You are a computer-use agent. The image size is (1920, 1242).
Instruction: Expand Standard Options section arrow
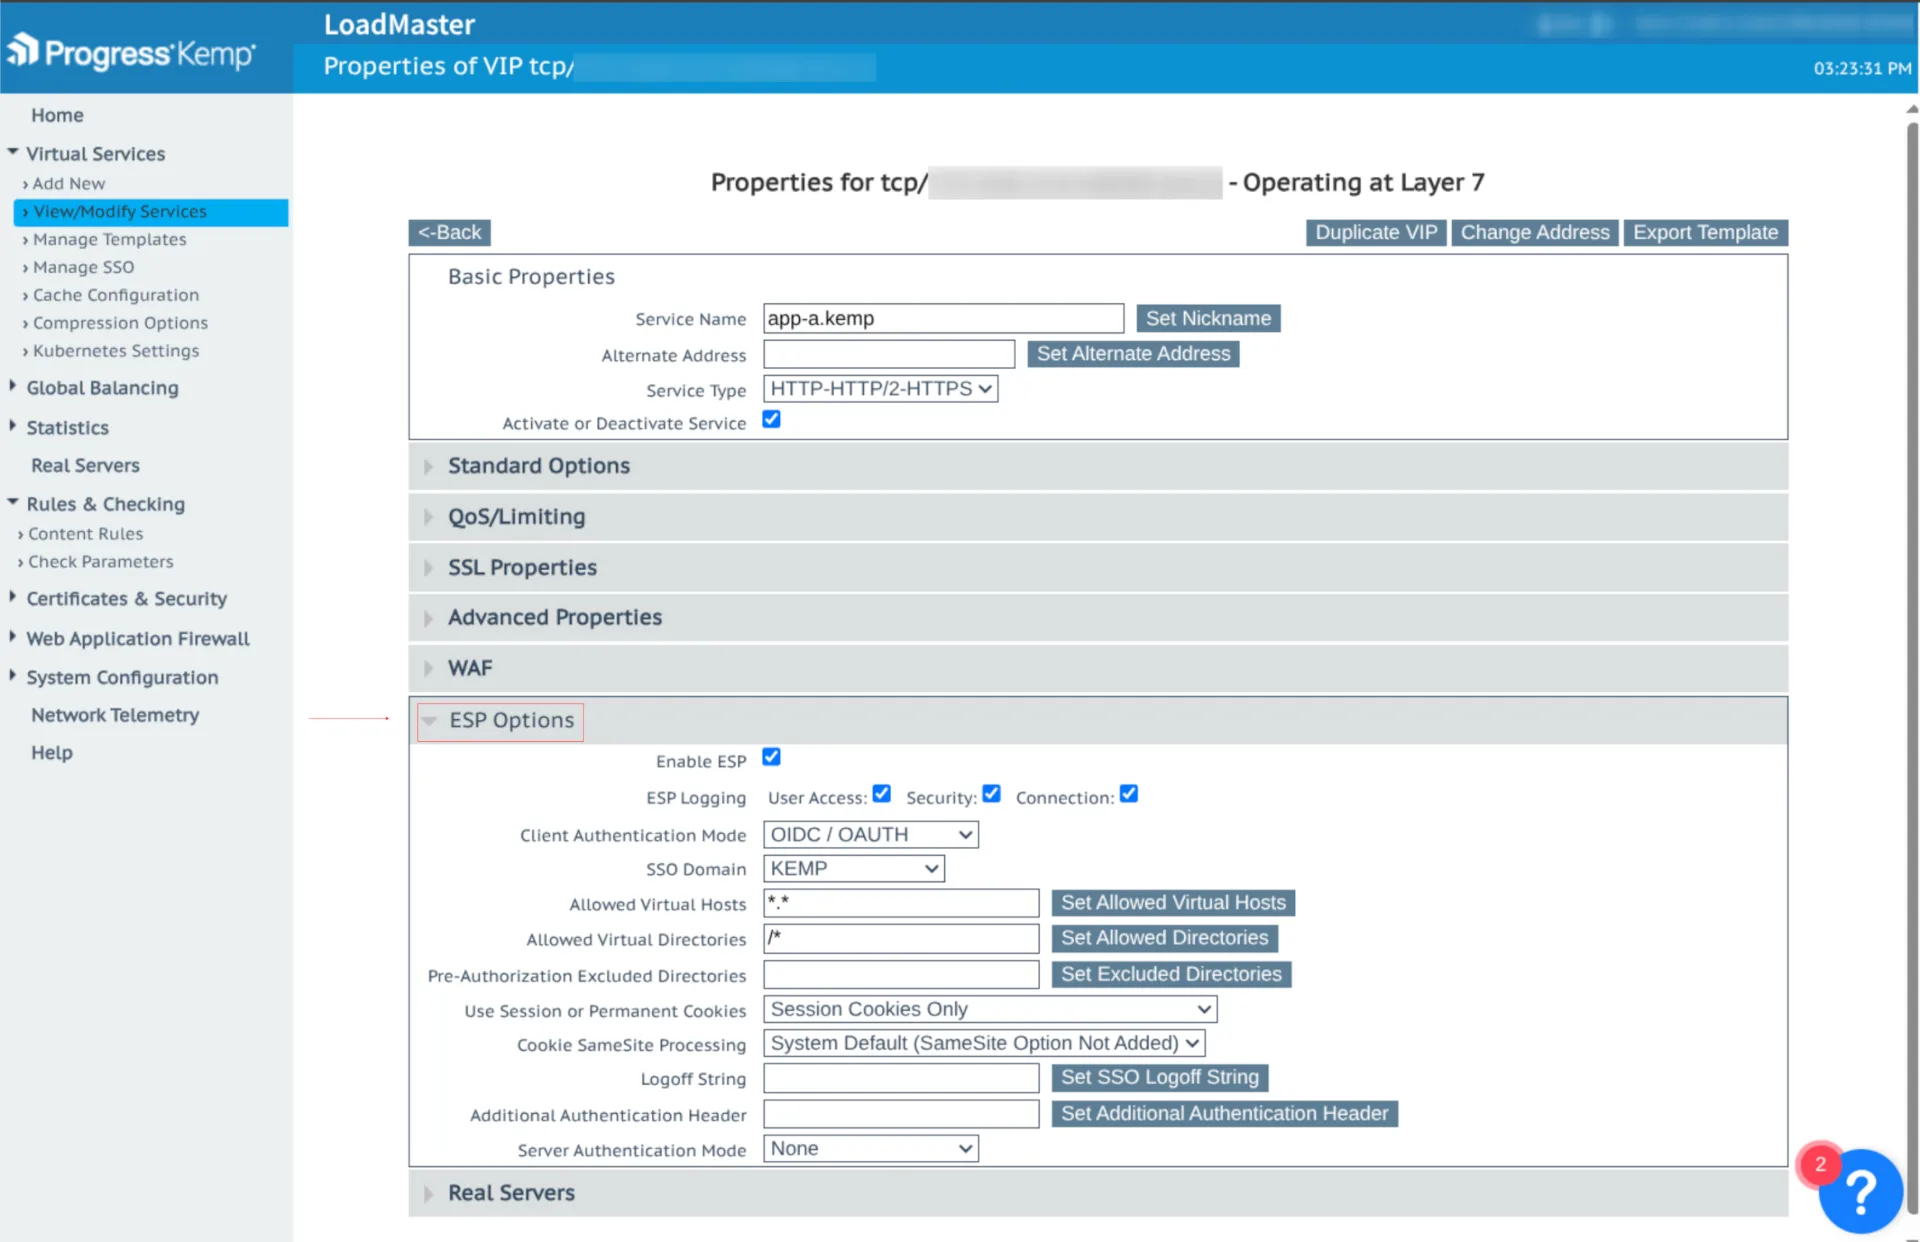[x=428, y=467]
